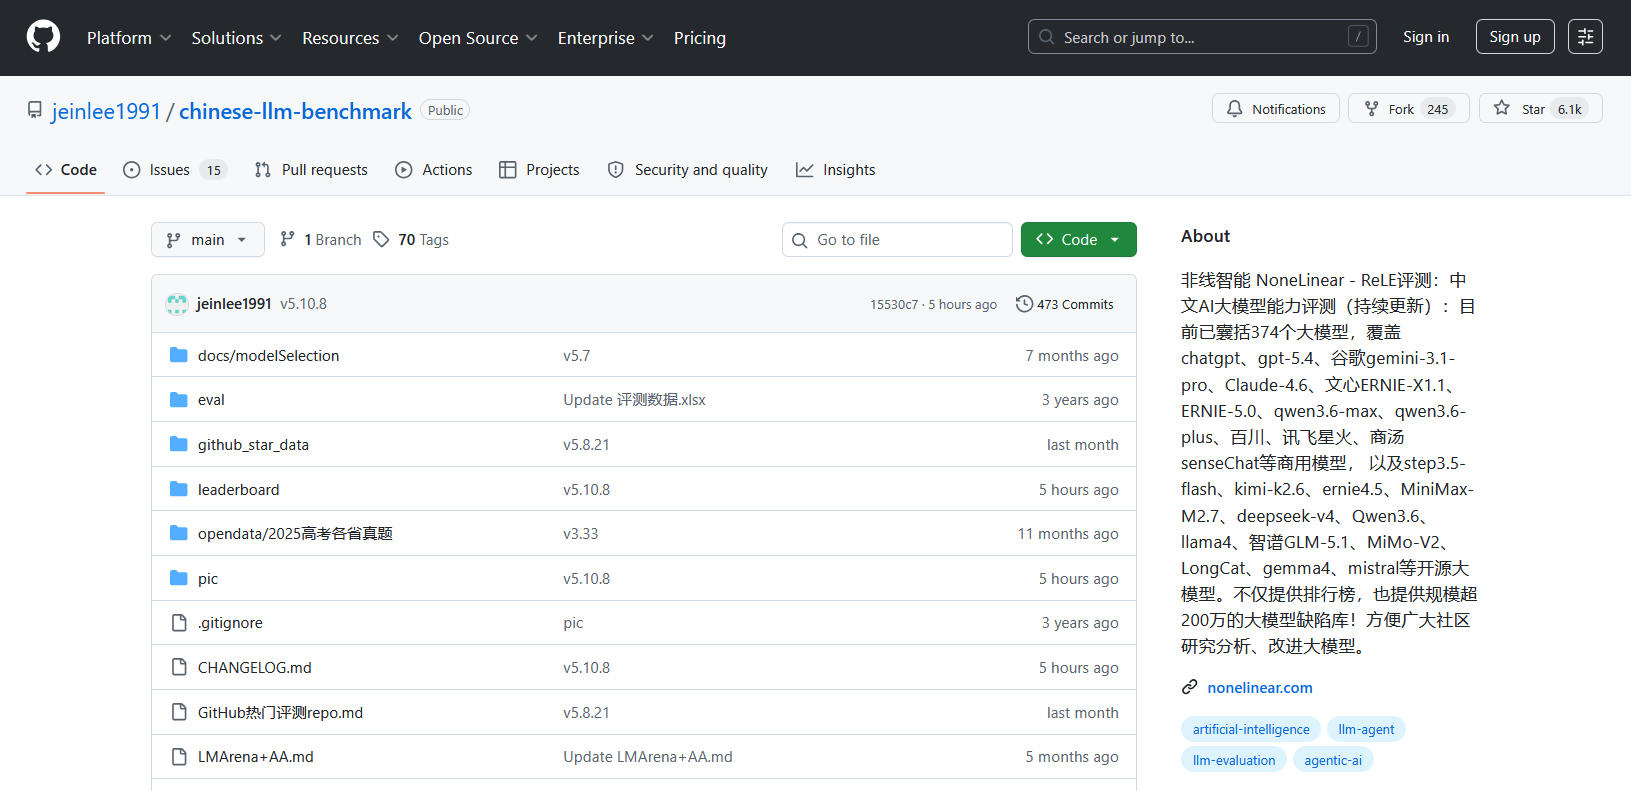Screen dimensions: 1631x791
Task: Open the green Code dropdown button
Action: pyautogui.click(x=1079, y=240)
